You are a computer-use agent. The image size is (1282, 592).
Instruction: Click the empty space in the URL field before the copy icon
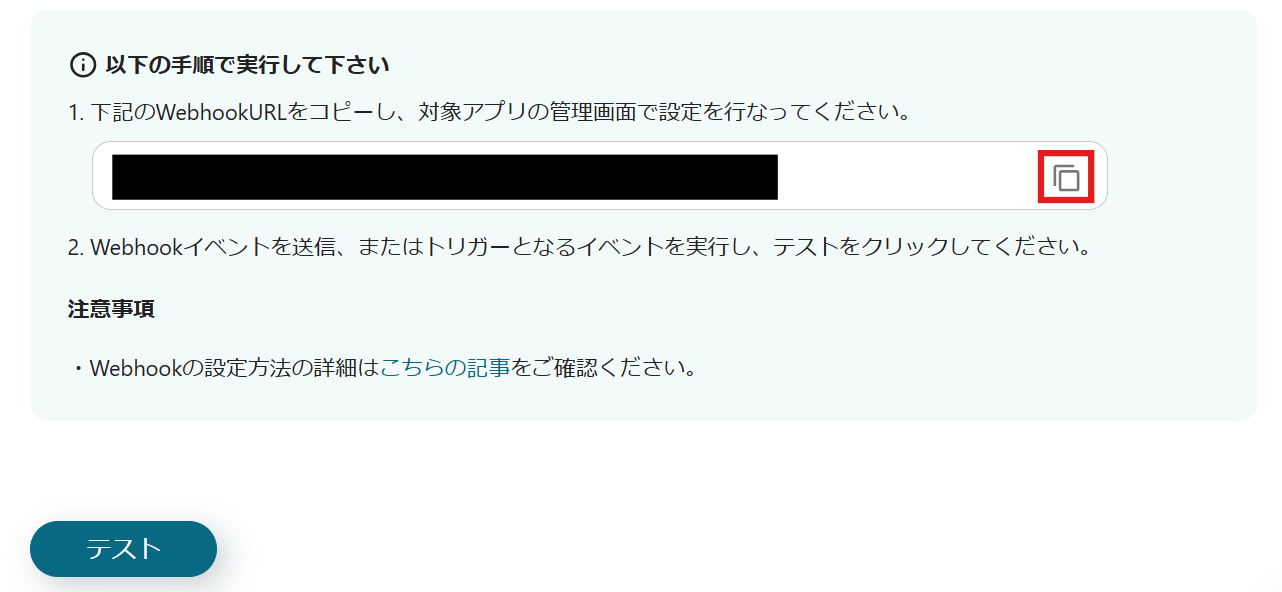coord(910,177)
